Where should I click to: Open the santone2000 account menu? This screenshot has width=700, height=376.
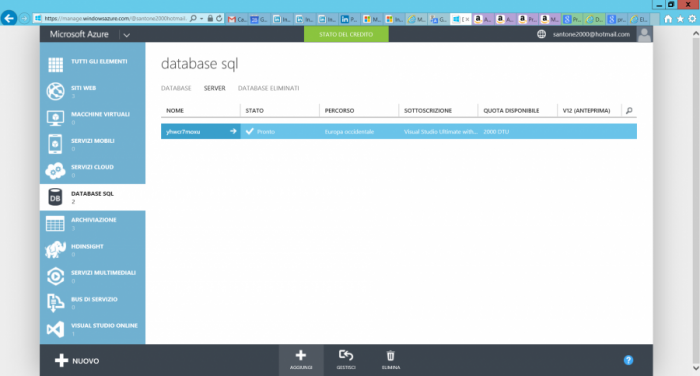[591, 34]
